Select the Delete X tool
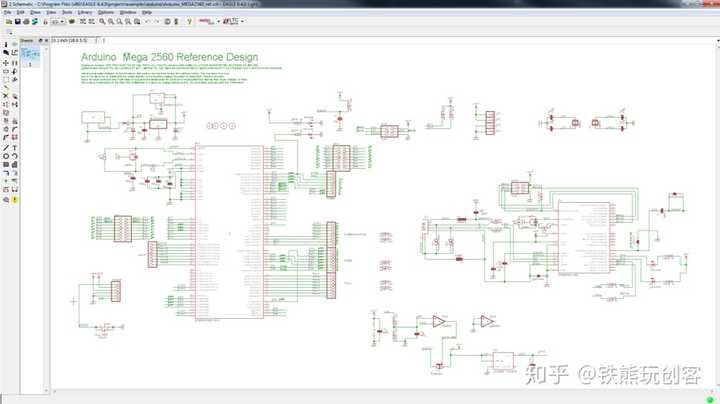The height and width of the screenshot is (404, 720). [6, 95]
